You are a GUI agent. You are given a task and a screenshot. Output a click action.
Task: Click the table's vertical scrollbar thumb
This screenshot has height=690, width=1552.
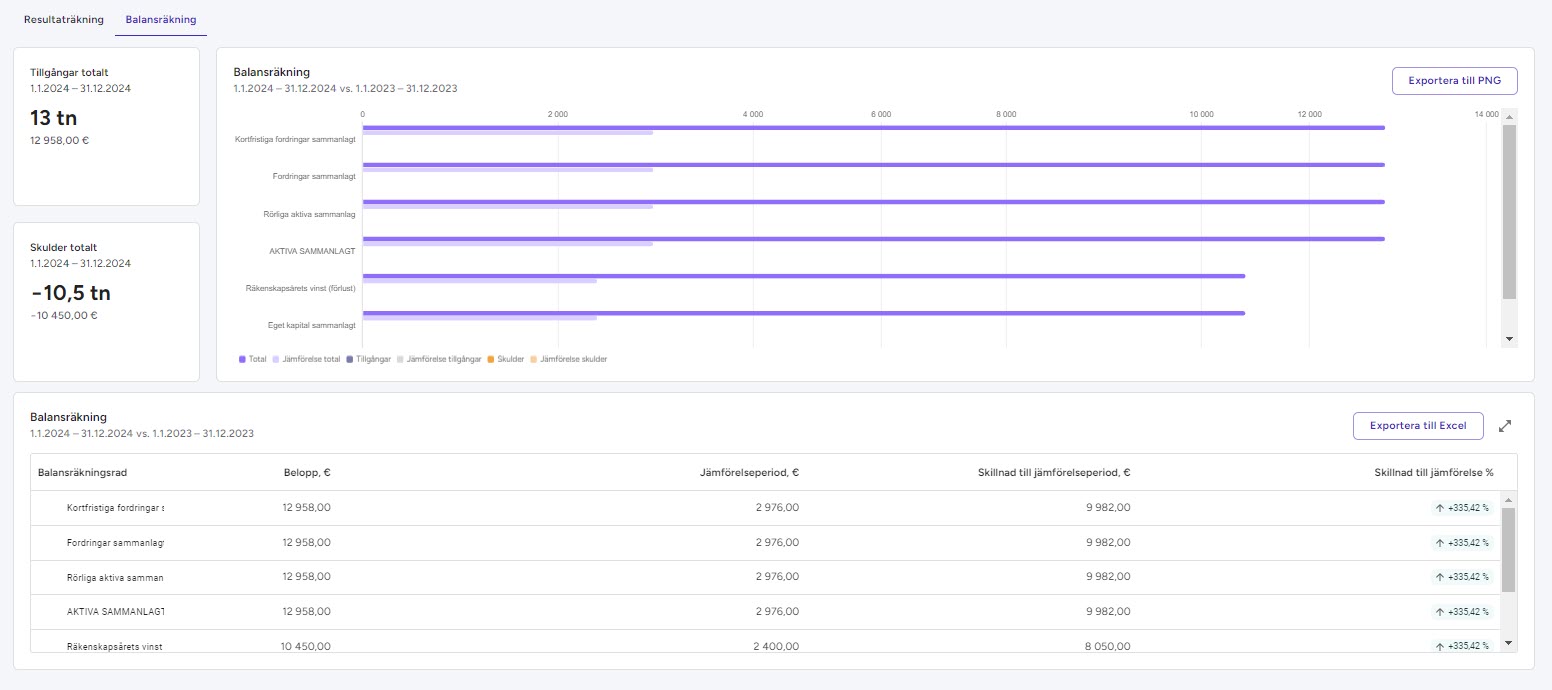click(x=1509, y=550)
